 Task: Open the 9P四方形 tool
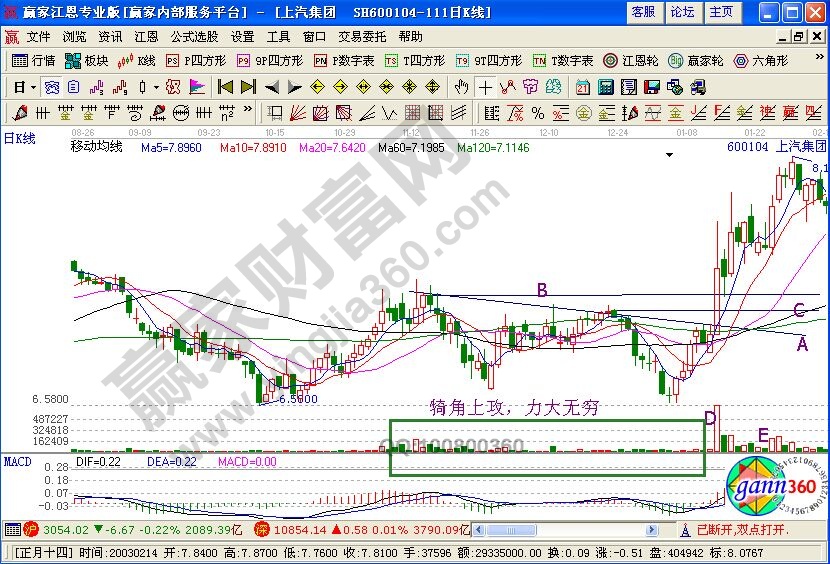(269, 61)
